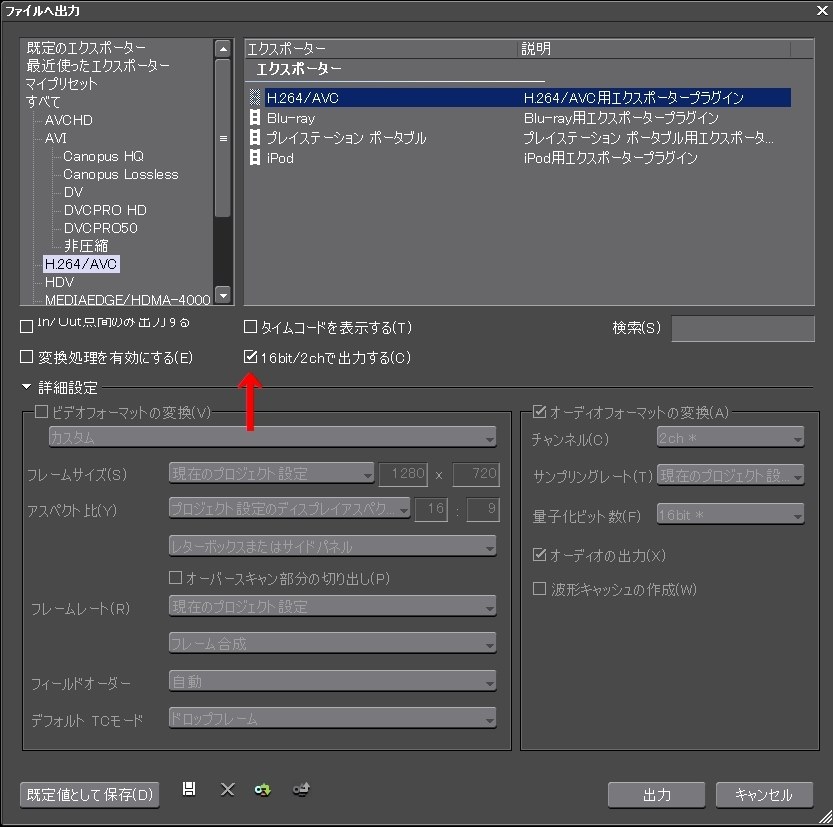This screenshot has width=833, height=827.
Task: Click the tree scrollbar up arrow
Action: point(223,49)
